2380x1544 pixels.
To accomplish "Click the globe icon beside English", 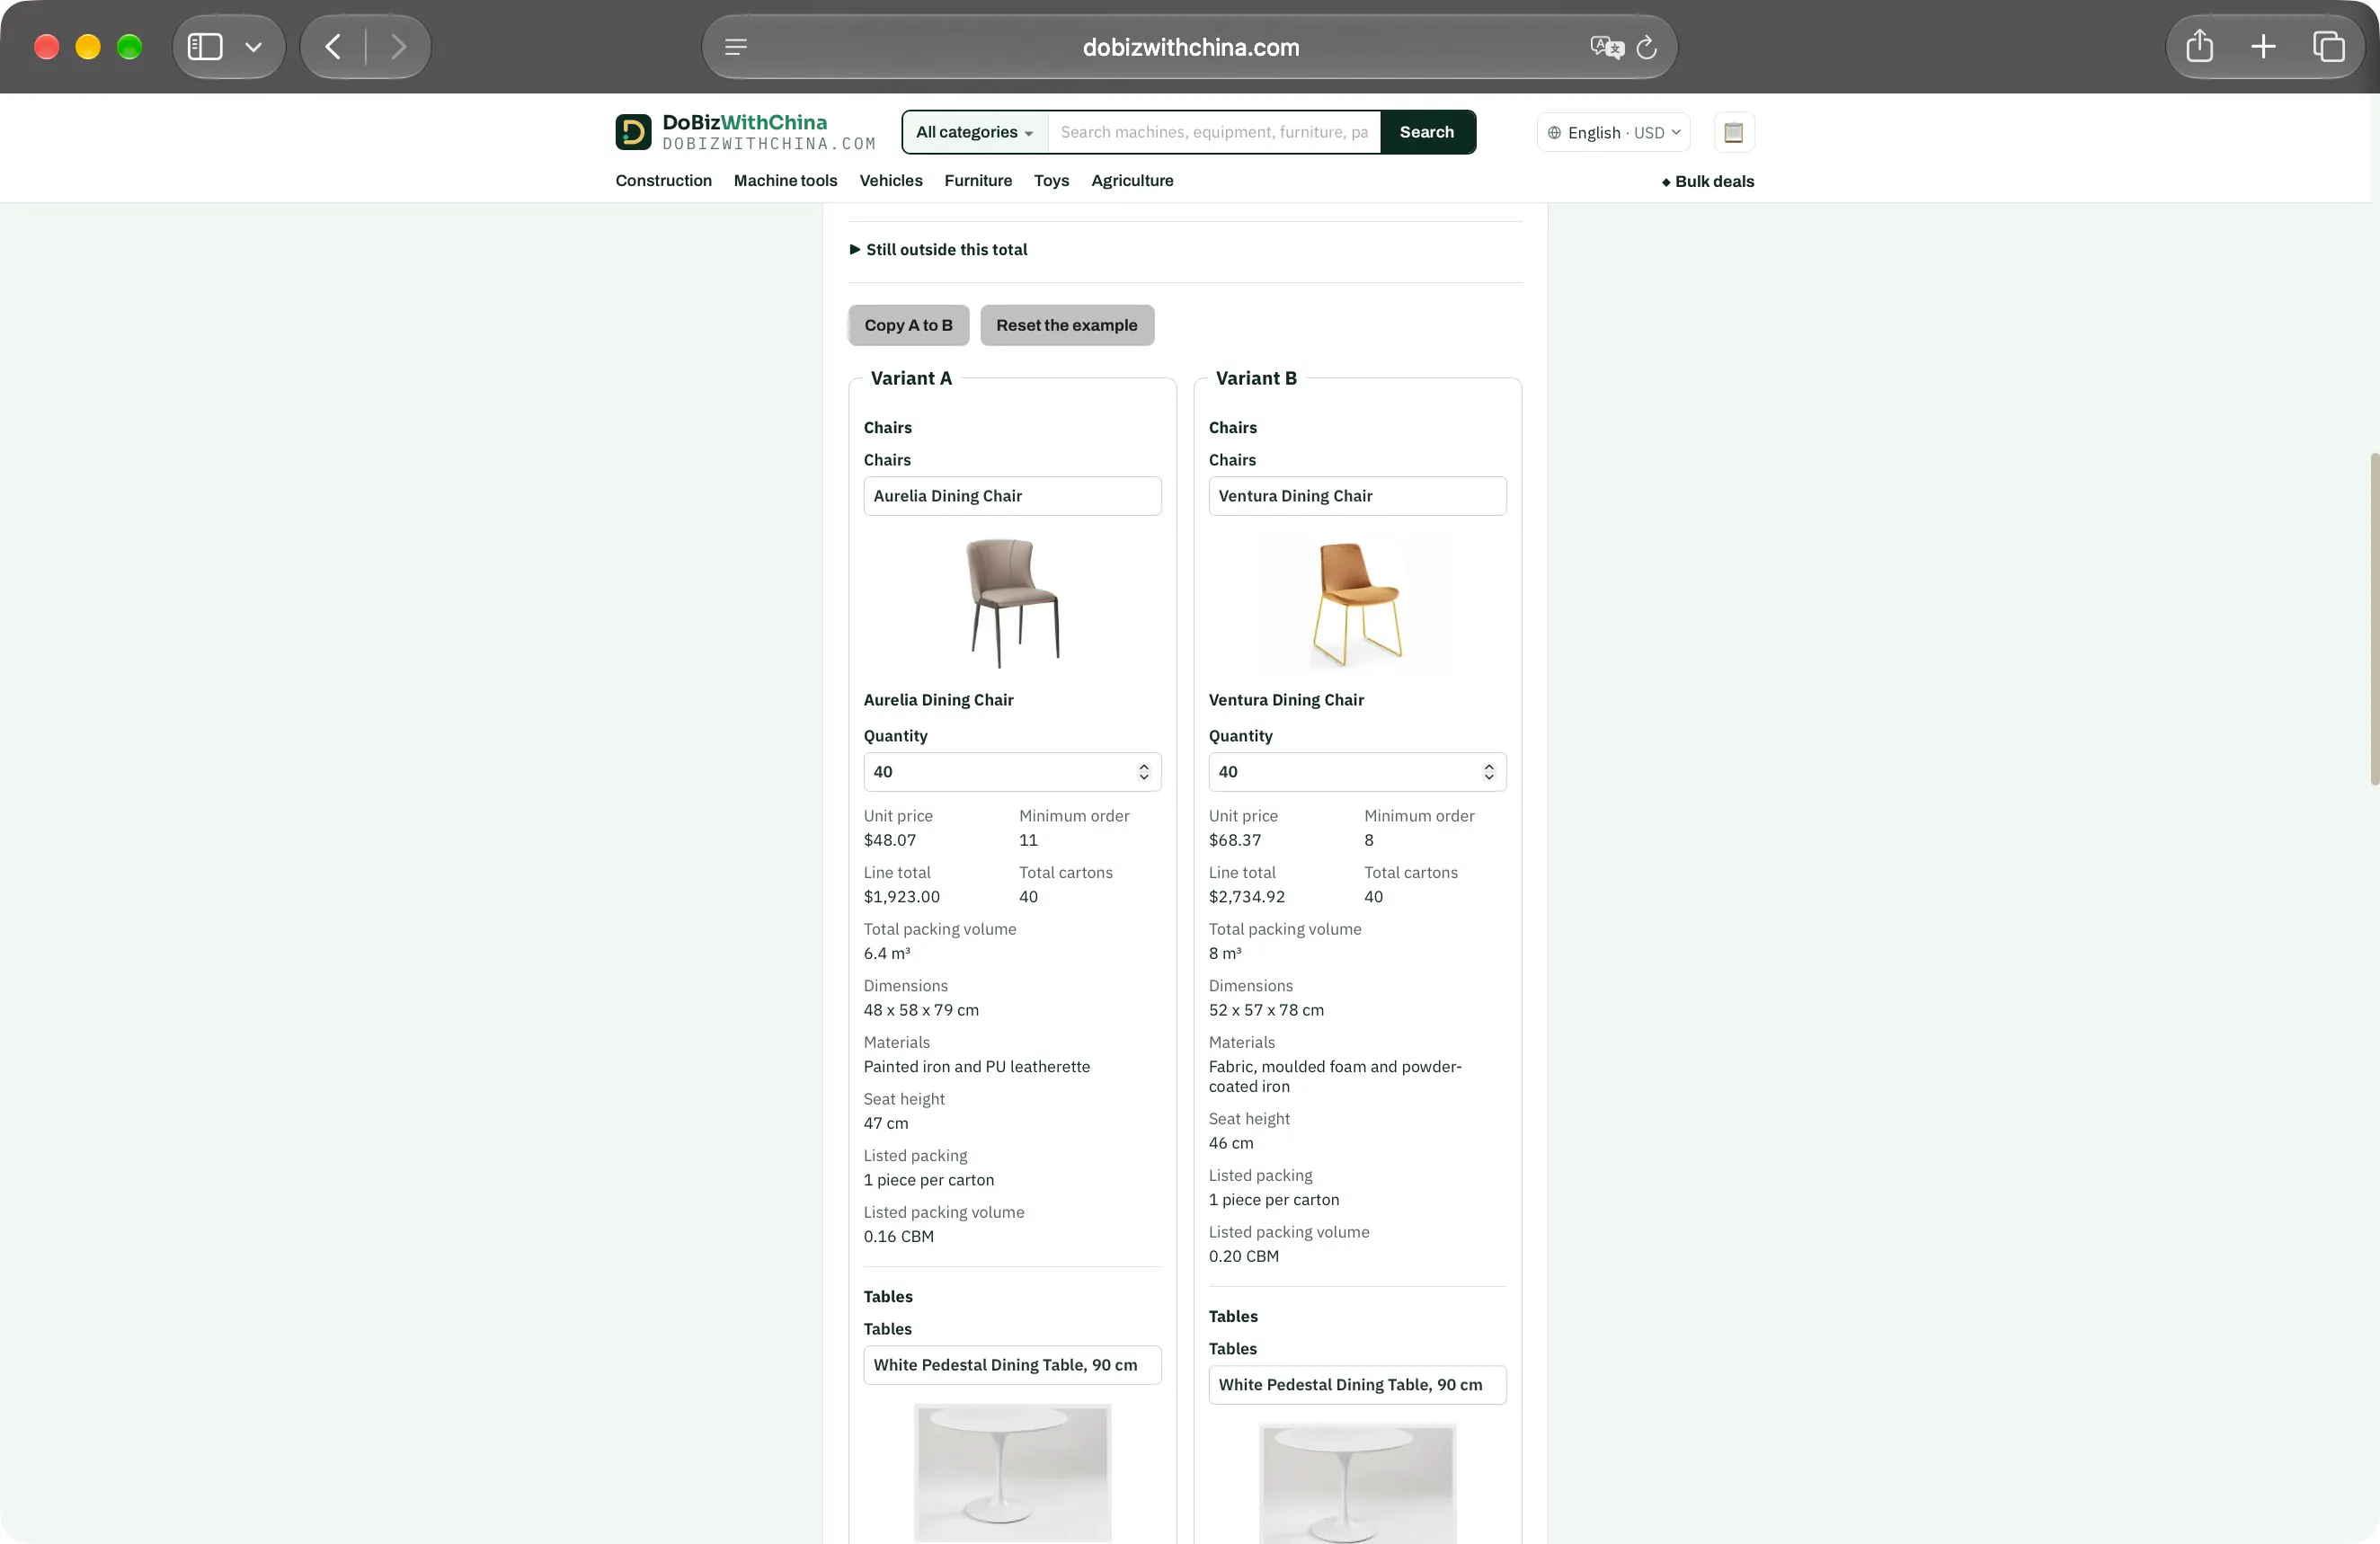I will [x=1554, y=132].
